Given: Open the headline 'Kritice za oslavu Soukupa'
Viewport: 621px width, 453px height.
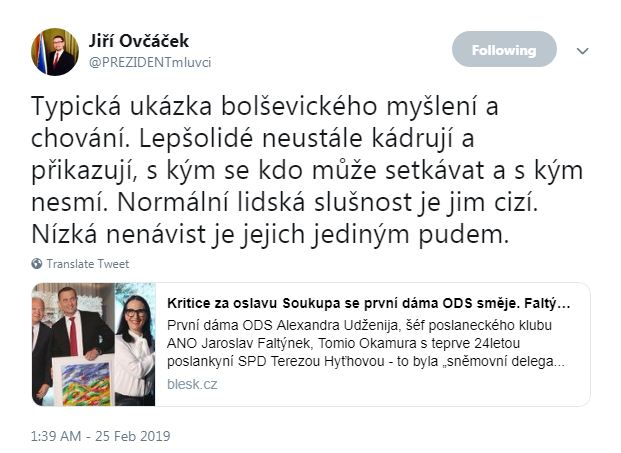Looking at the screenshot, I should point(369,303).
